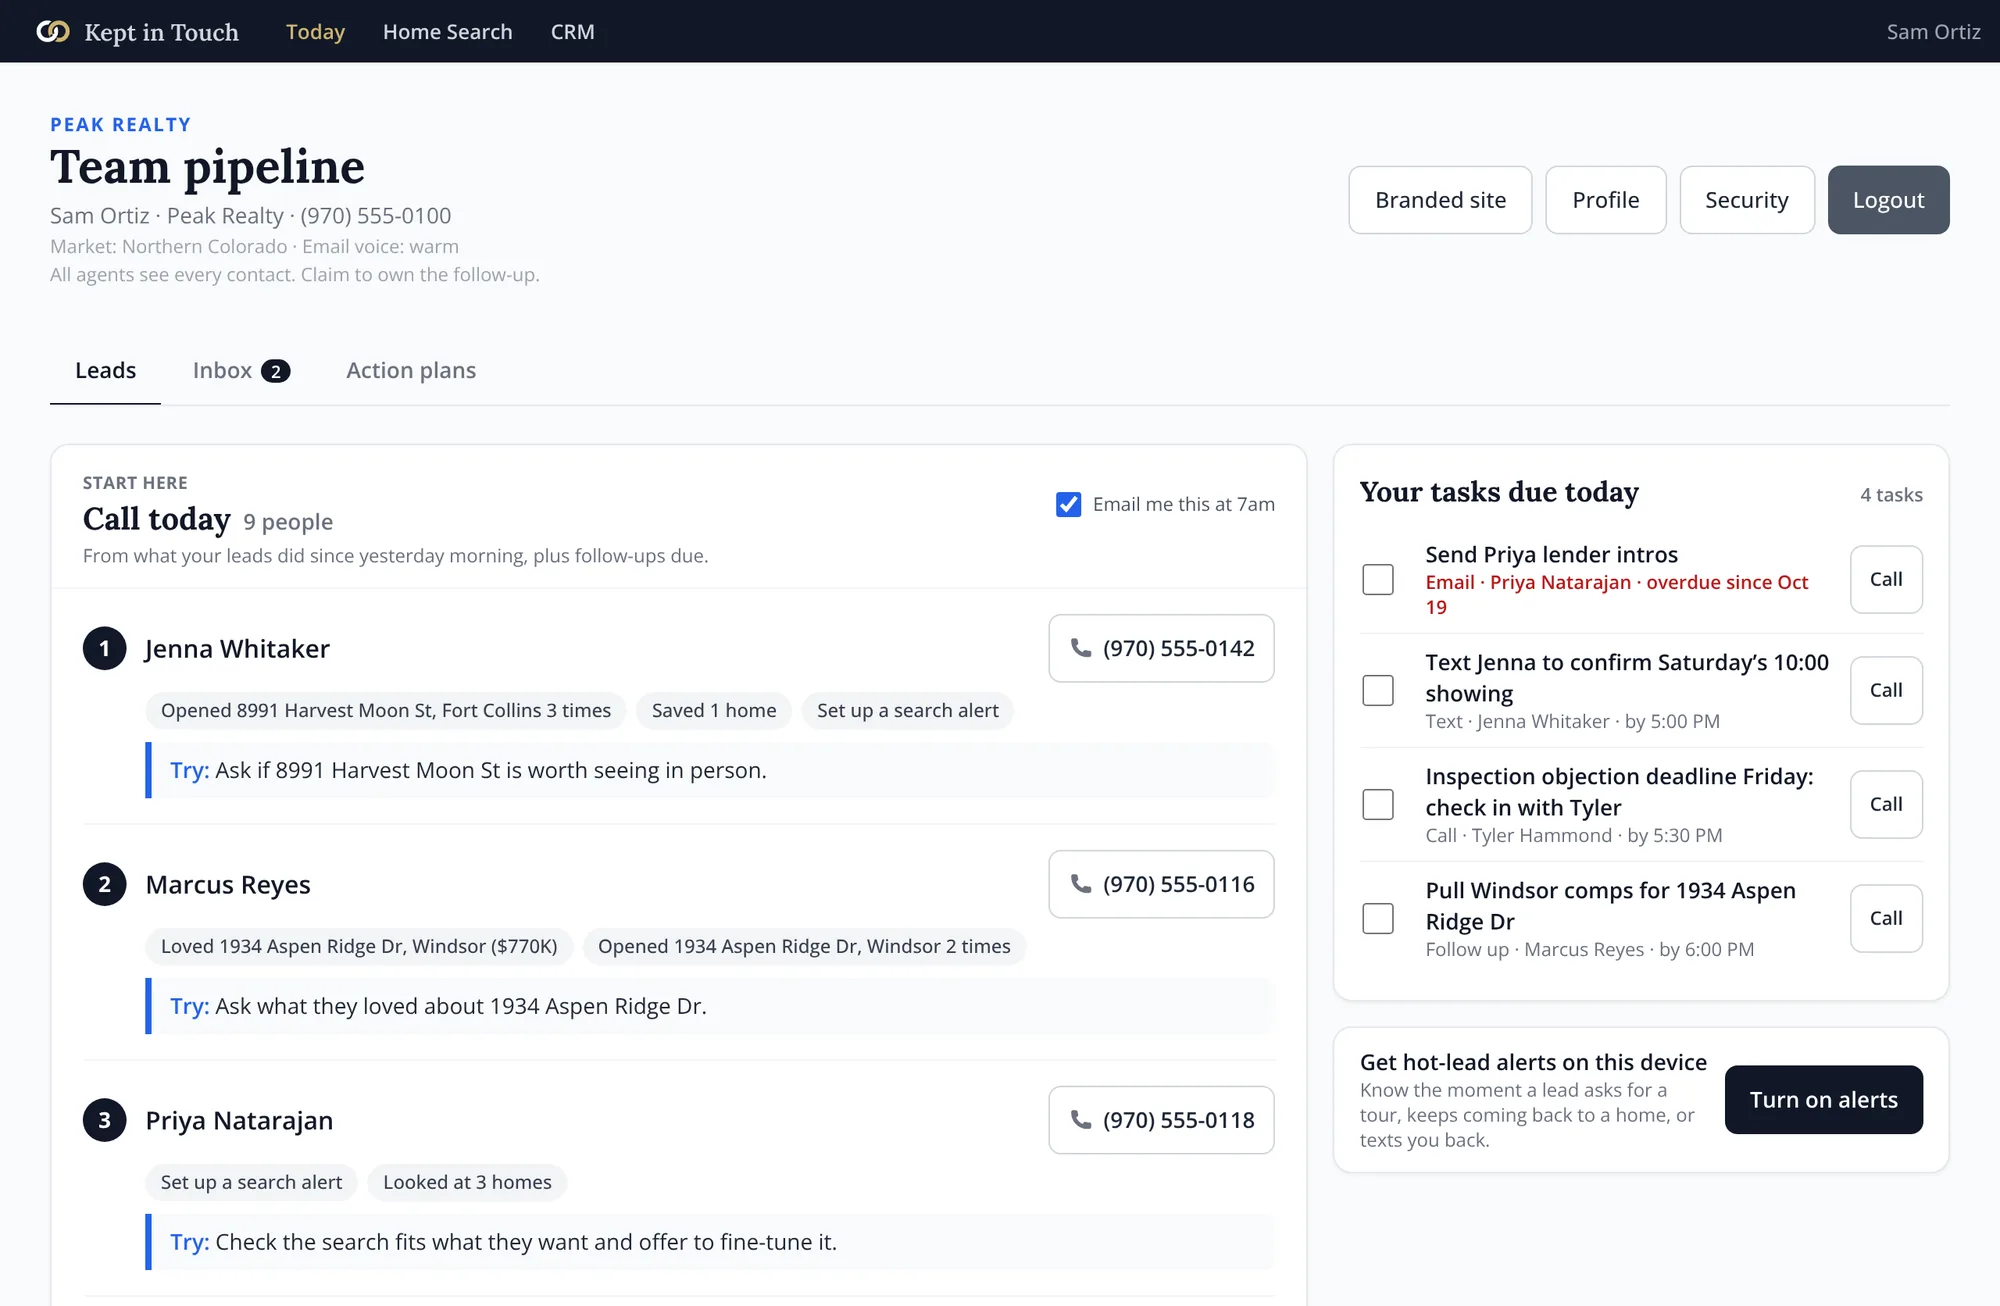Click Call for Text Jenna confirm showing task

(1886, 690)
